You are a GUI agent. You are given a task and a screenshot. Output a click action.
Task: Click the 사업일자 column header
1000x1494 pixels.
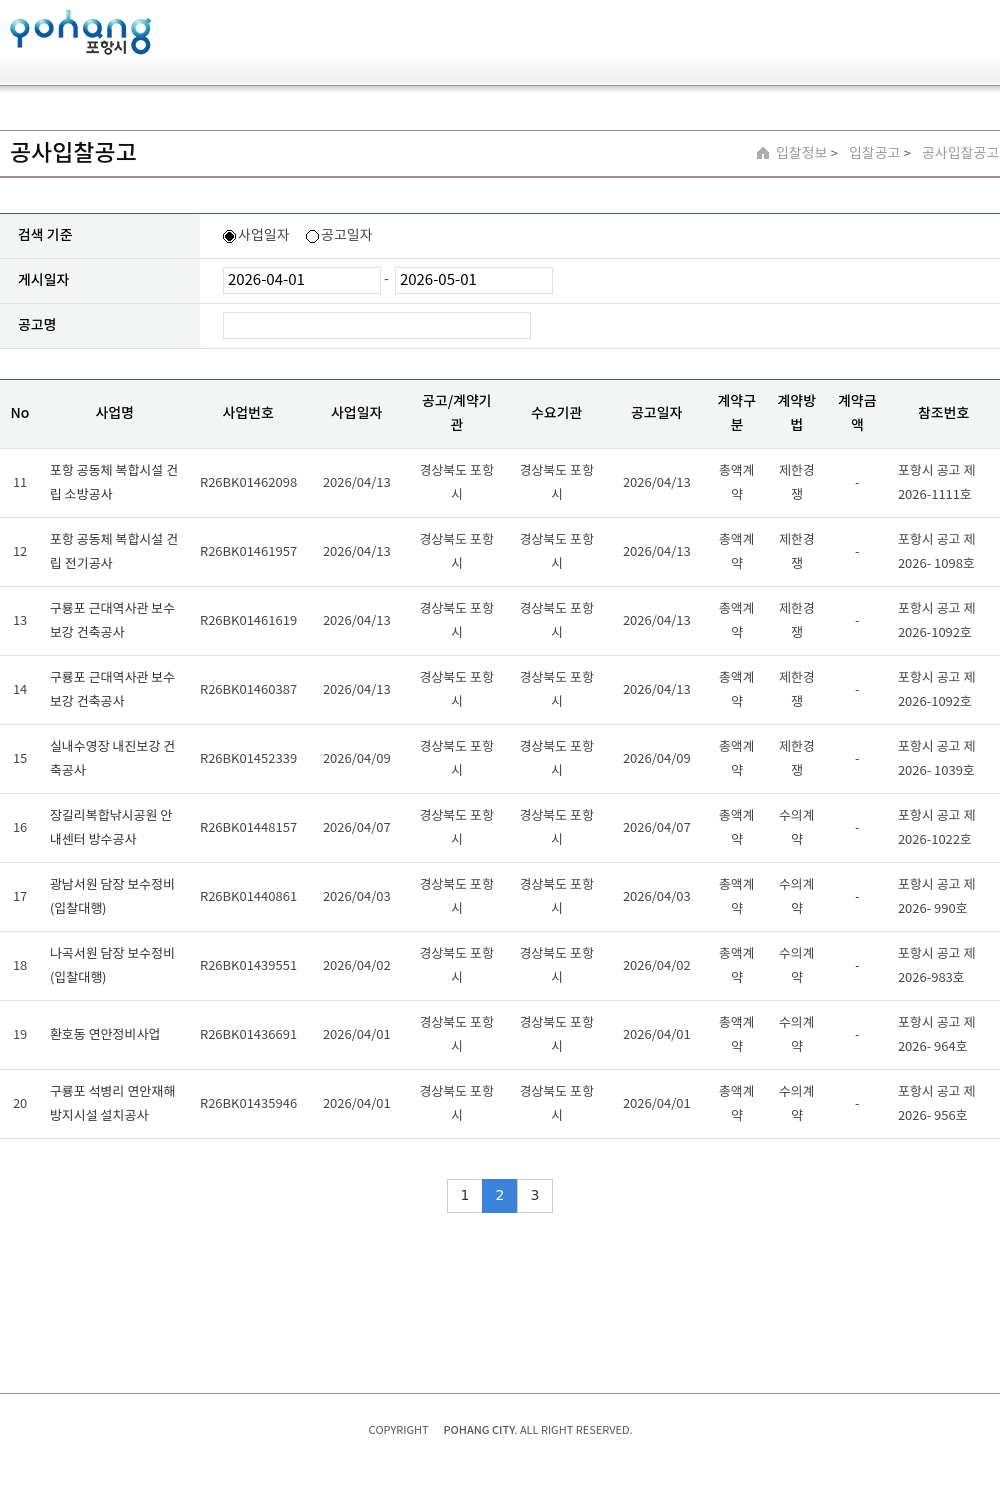click(x=356, y=413)
